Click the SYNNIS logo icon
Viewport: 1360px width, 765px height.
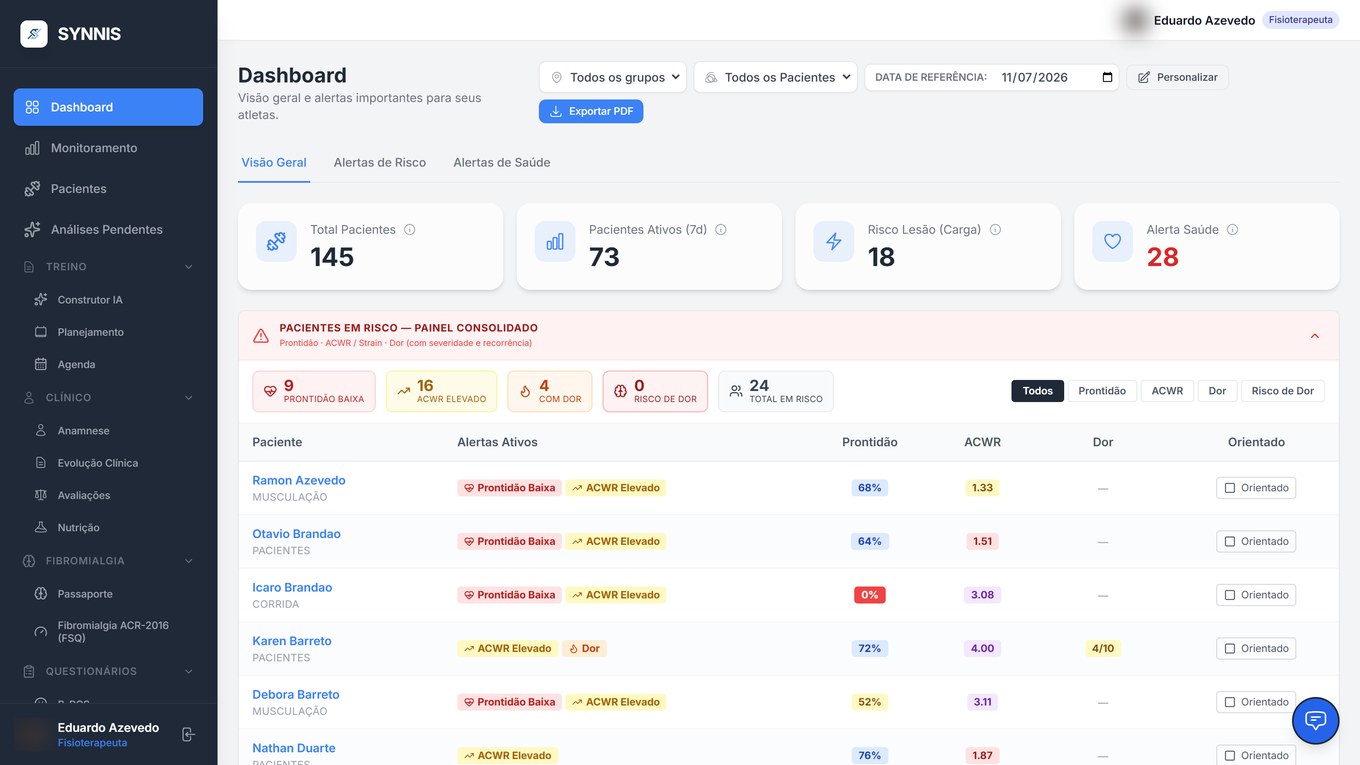(34, 34)
